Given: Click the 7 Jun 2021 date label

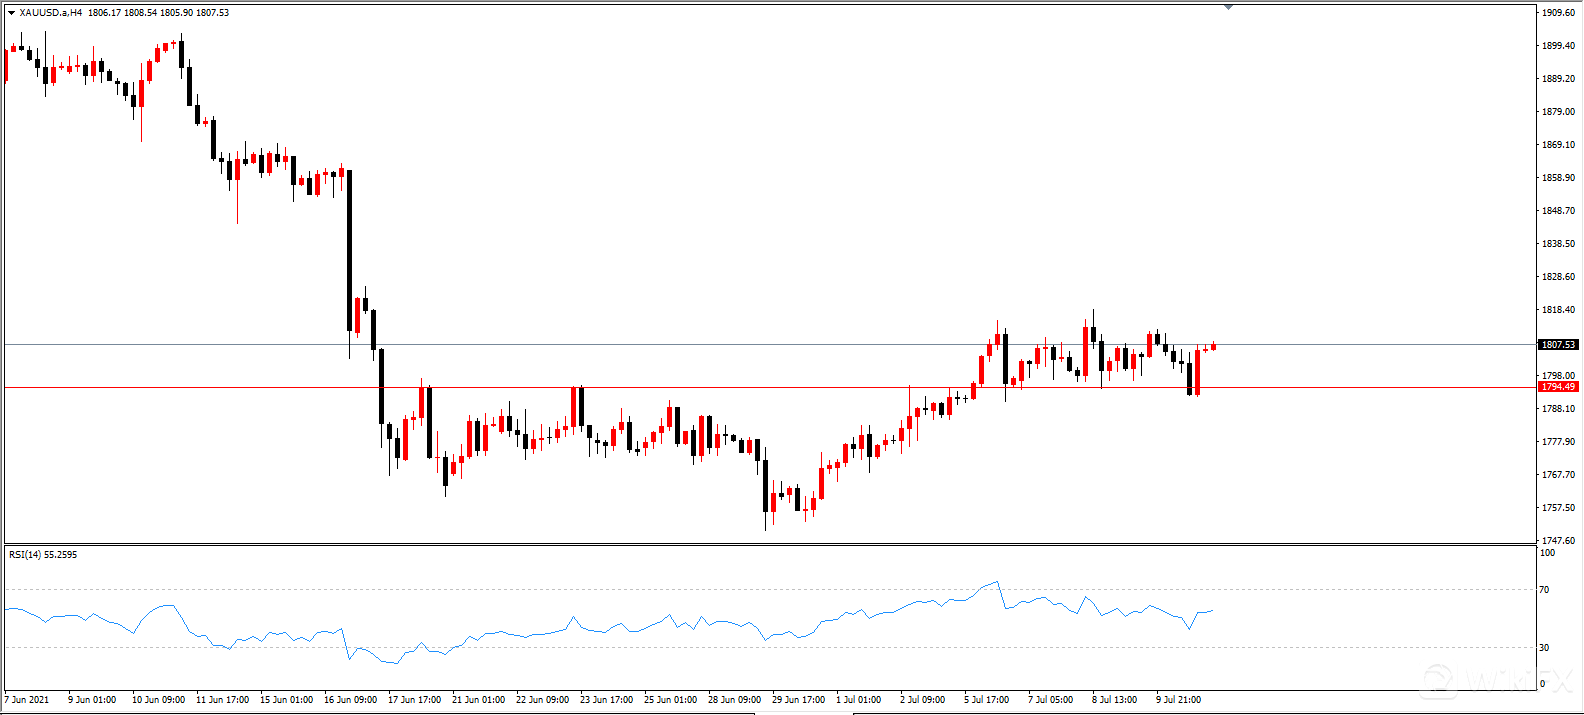Looking at the screenshot, I should coord(28,700).
